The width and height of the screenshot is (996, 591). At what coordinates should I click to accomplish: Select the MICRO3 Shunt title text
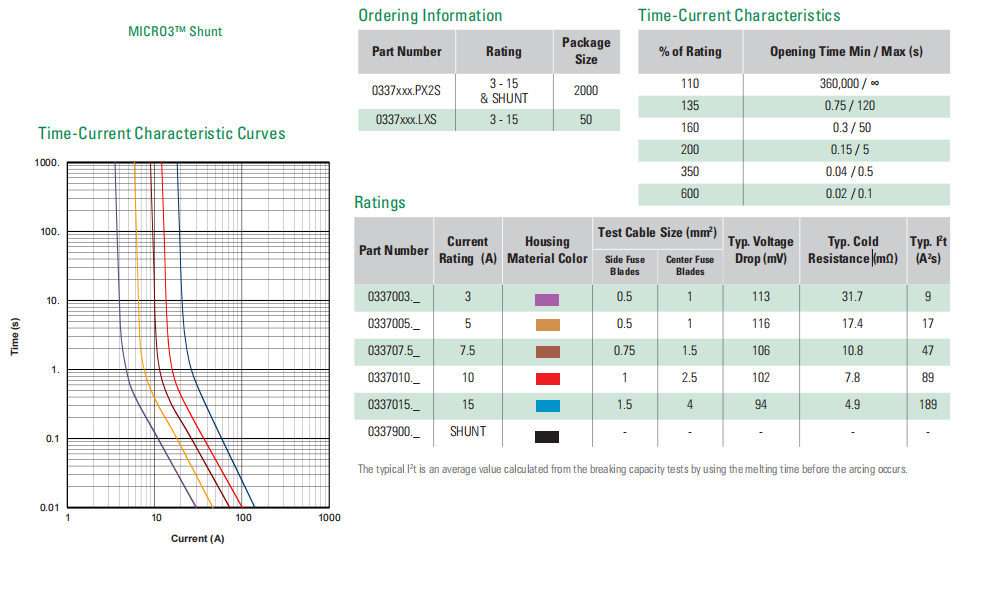coord(174,31)
